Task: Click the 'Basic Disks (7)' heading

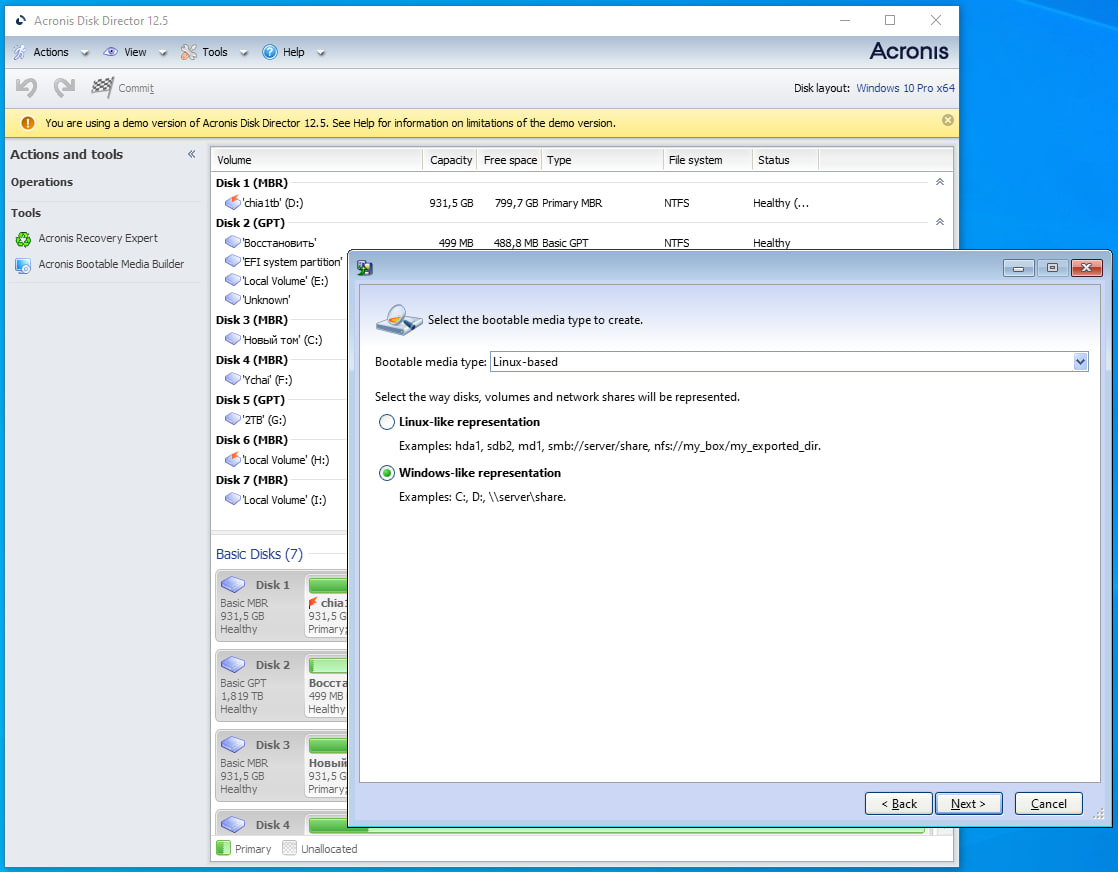Action: point(259,554)
